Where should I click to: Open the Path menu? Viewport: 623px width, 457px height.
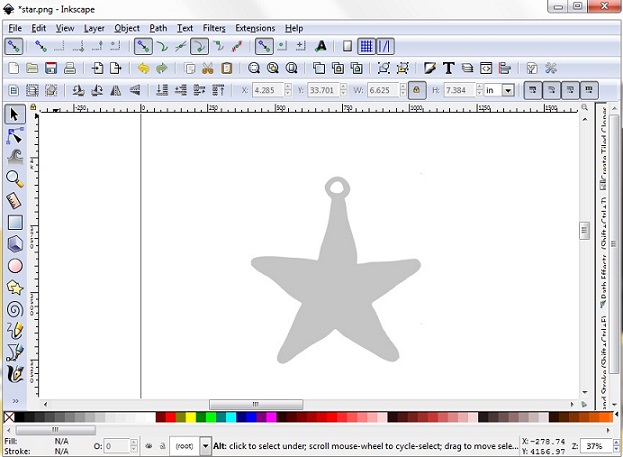pos(158,28)
